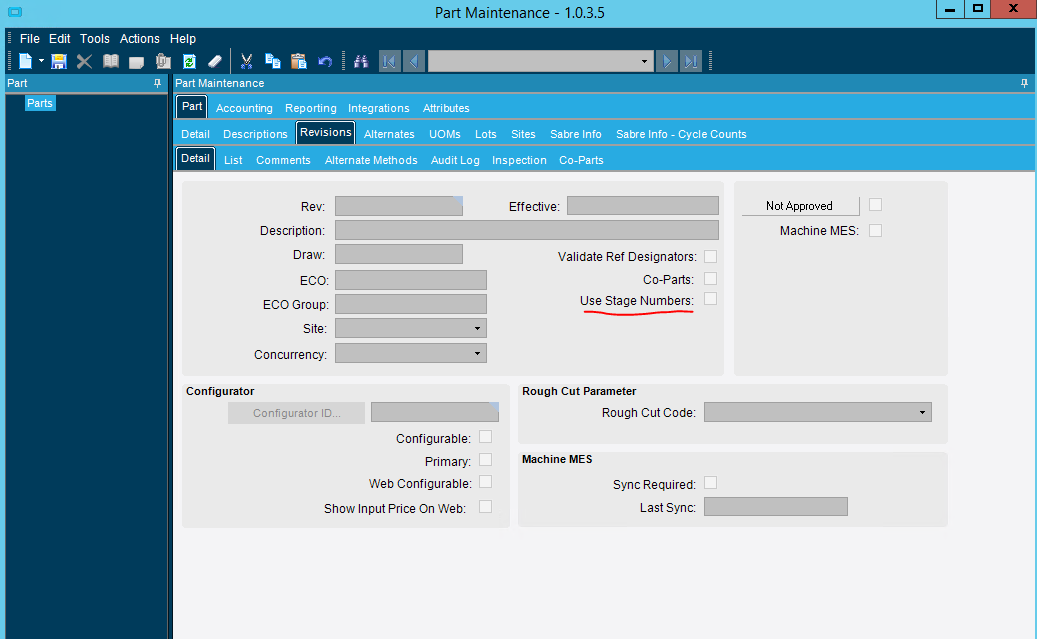Open the Concurrency dropdown
This screenshot has height=639, width=1037.
(478, 353)
